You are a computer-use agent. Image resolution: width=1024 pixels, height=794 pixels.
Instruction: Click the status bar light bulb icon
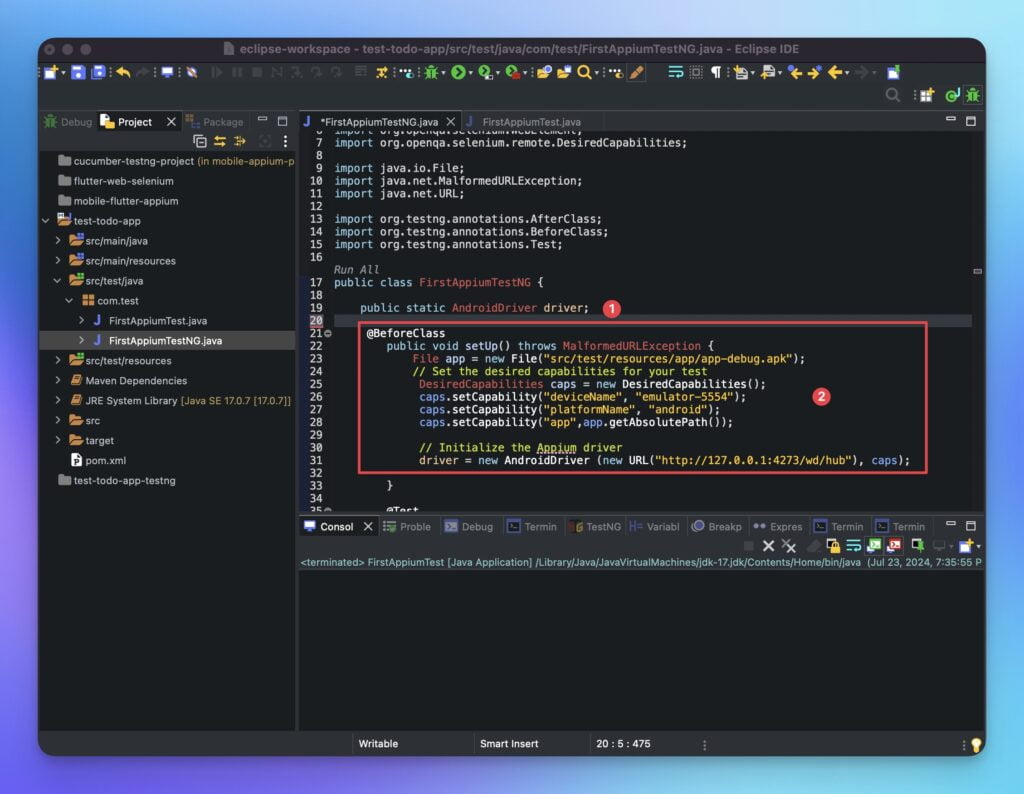(x=976, y=744)
